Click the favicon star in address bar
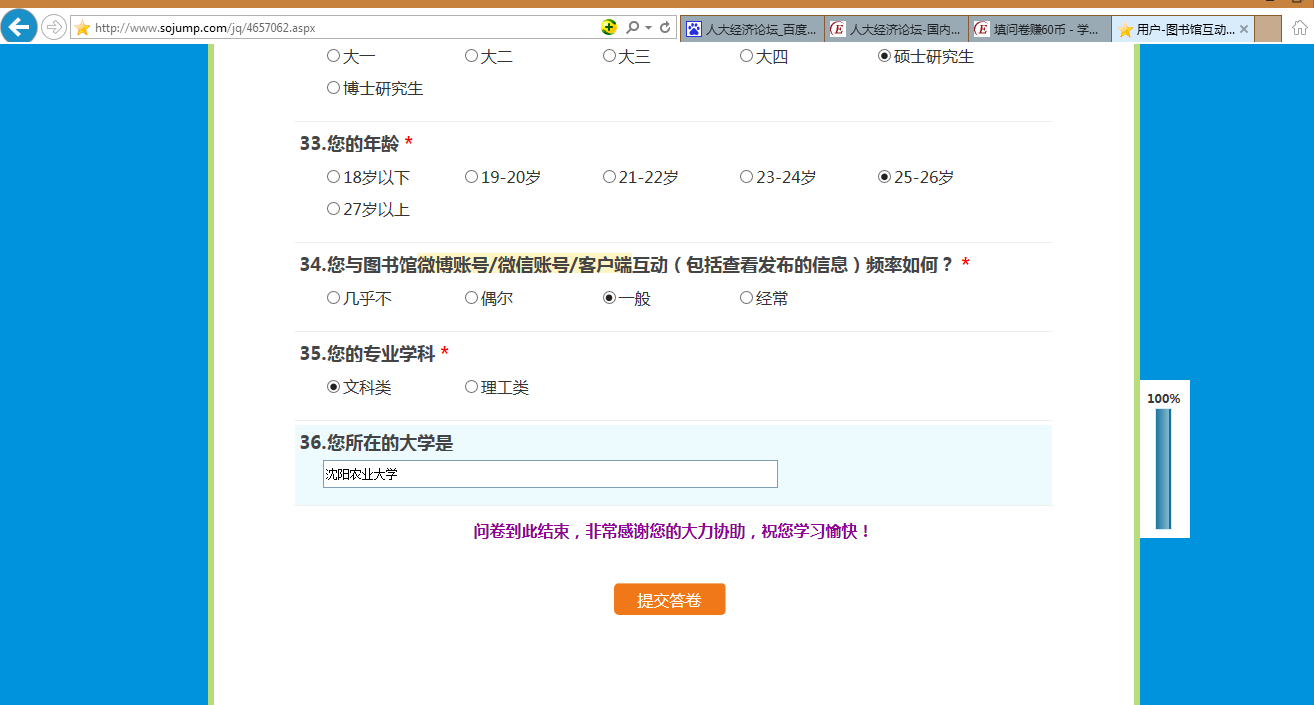 [82, 28]
